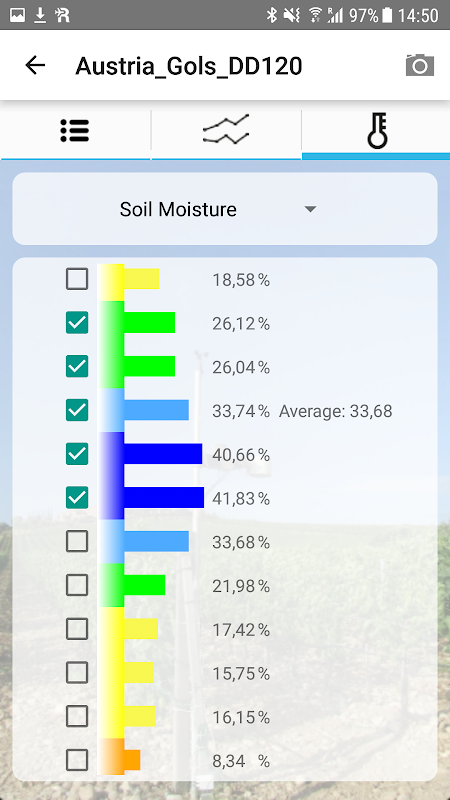Tap the downloads icon in status bar
Image resolution: width=450 pixels, height=800 pixels.
[x=39, y=15]
